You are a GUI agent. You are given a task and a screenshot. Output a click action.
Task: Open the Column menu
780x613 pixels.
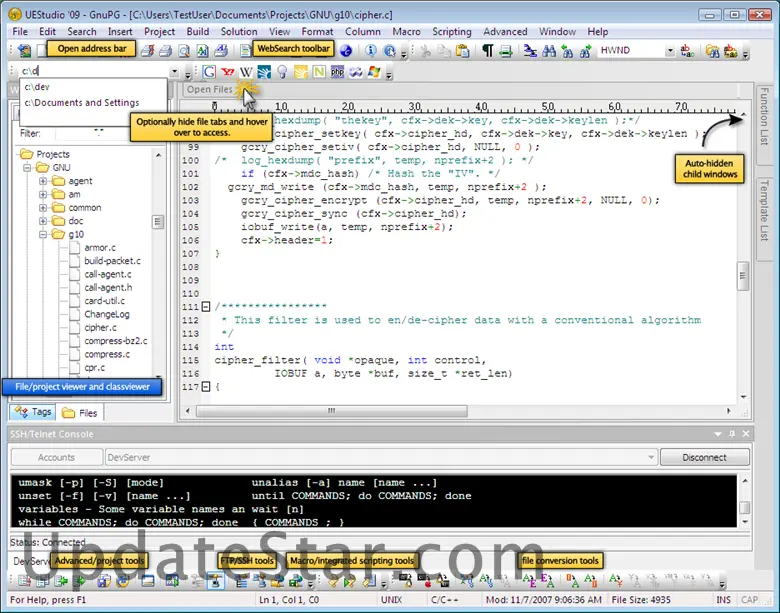363,31
